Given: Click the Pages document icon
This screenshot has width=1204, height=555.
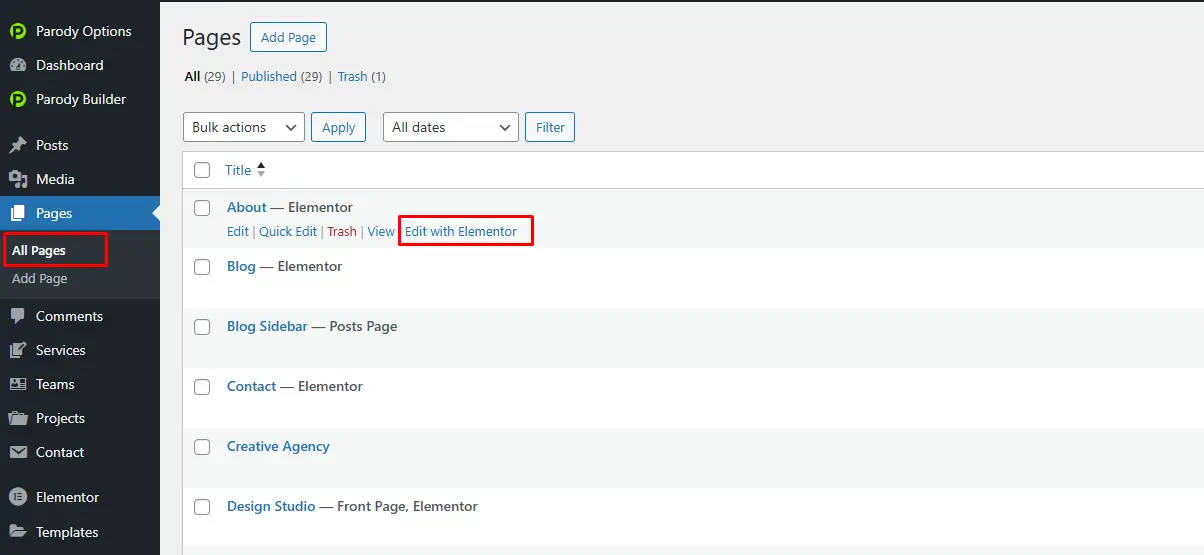Looking at the screenshot, I should (x=18, y=213).
